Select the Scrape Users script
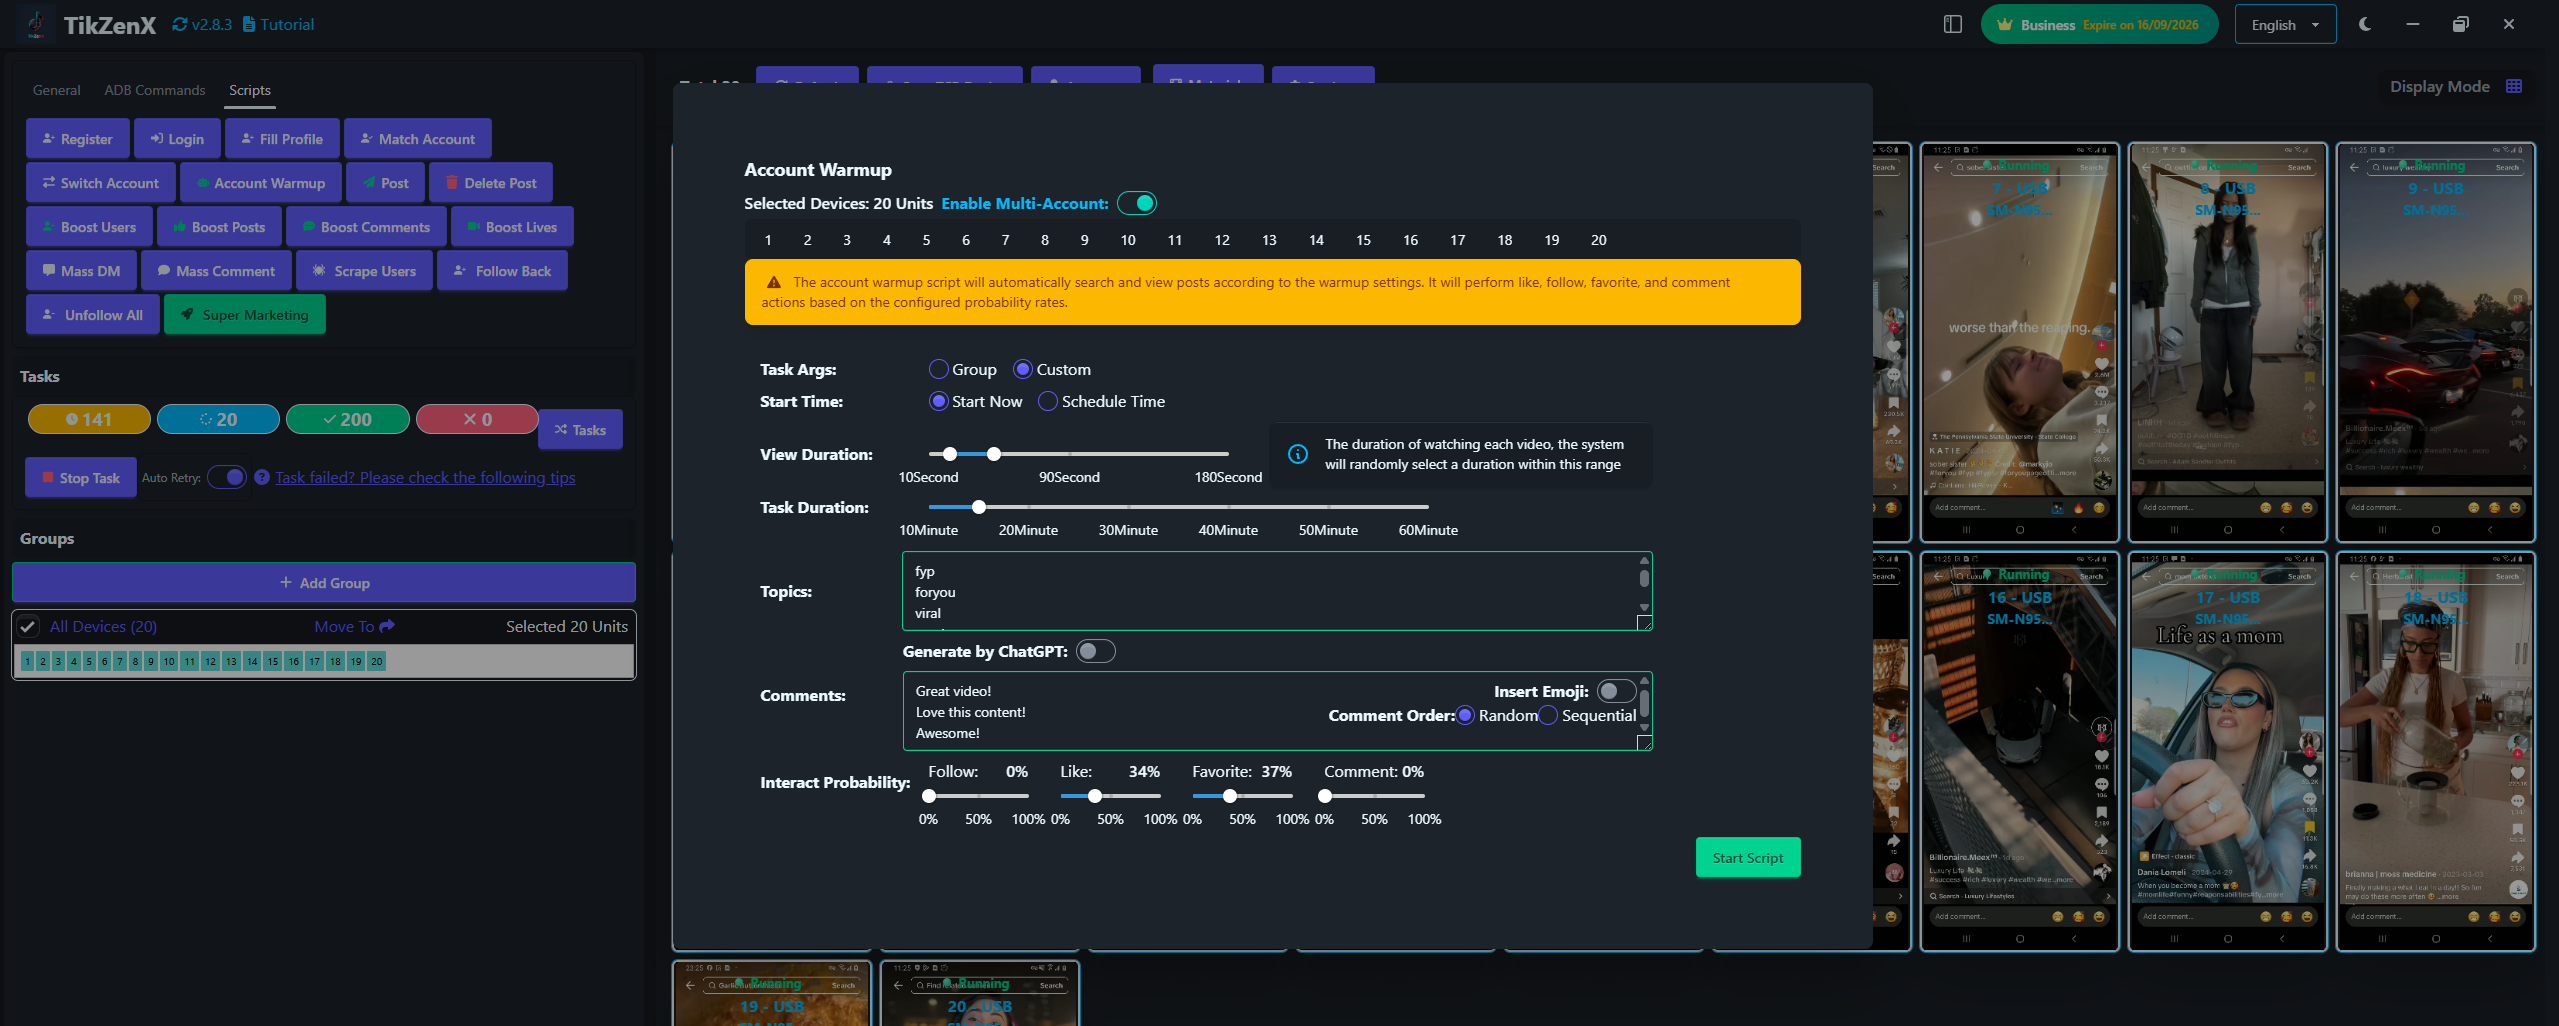The image size is (2559, 1026). coord(364,270)
